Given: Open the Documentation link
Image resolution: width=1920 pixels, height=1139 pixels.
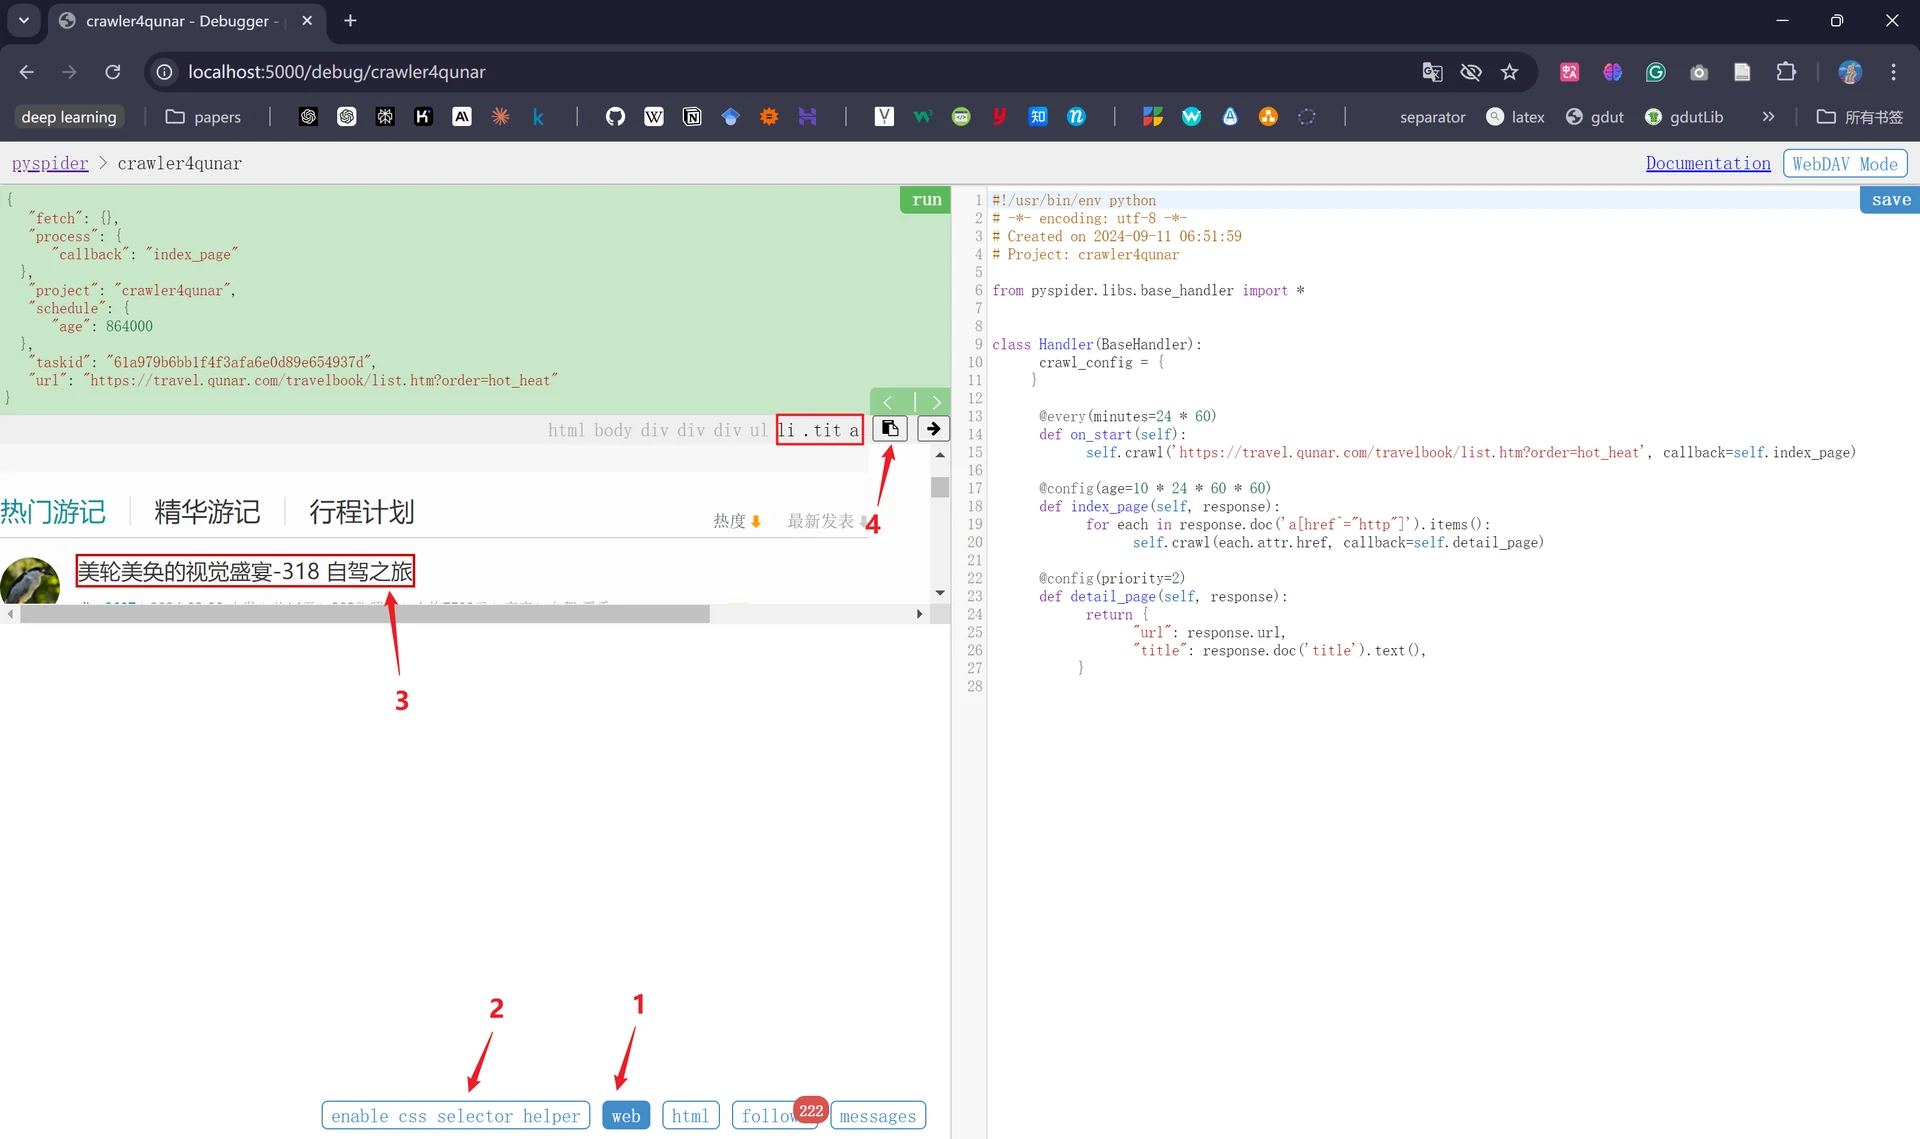Looking at the screenshot, I should pos(1708,163).
